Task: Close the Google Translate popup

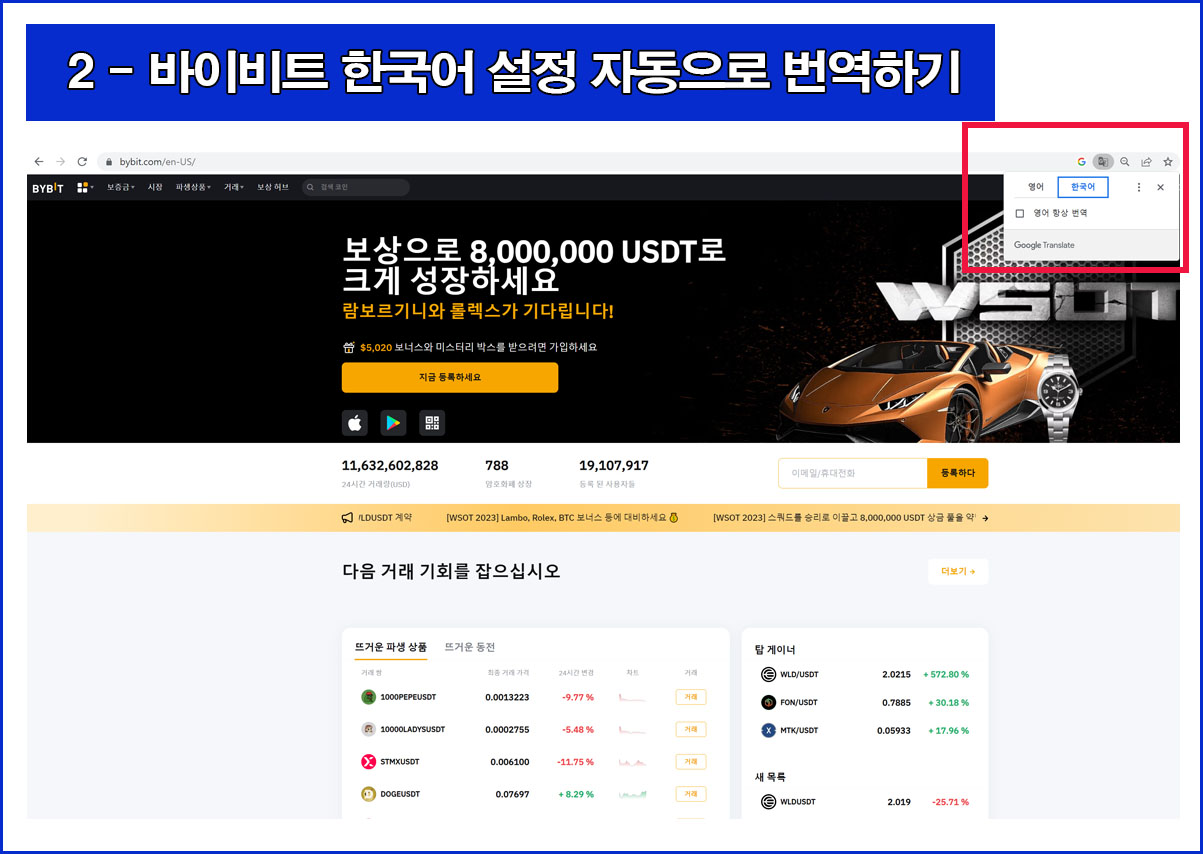Action: click(1160, 187)
